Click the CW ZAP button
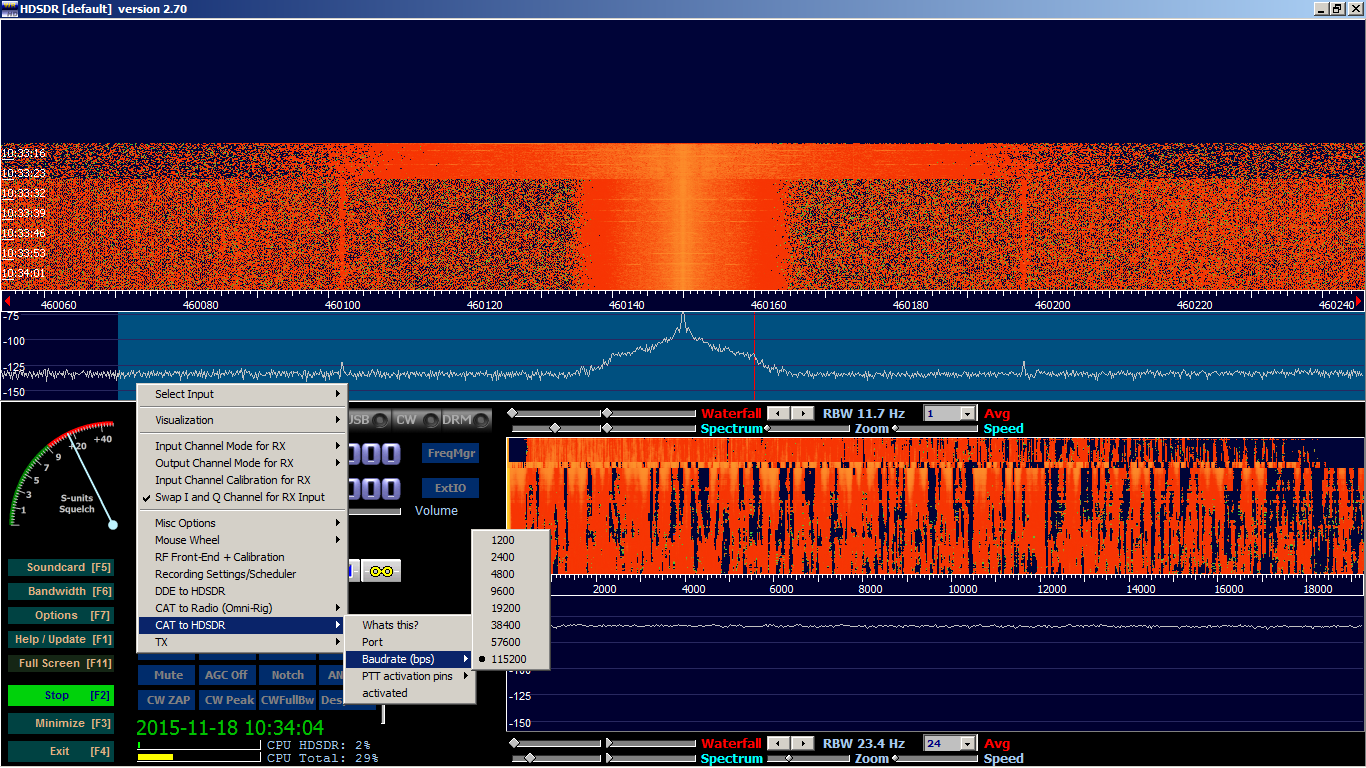Viewport: 1366px width, 768px height. pos(168,700)
